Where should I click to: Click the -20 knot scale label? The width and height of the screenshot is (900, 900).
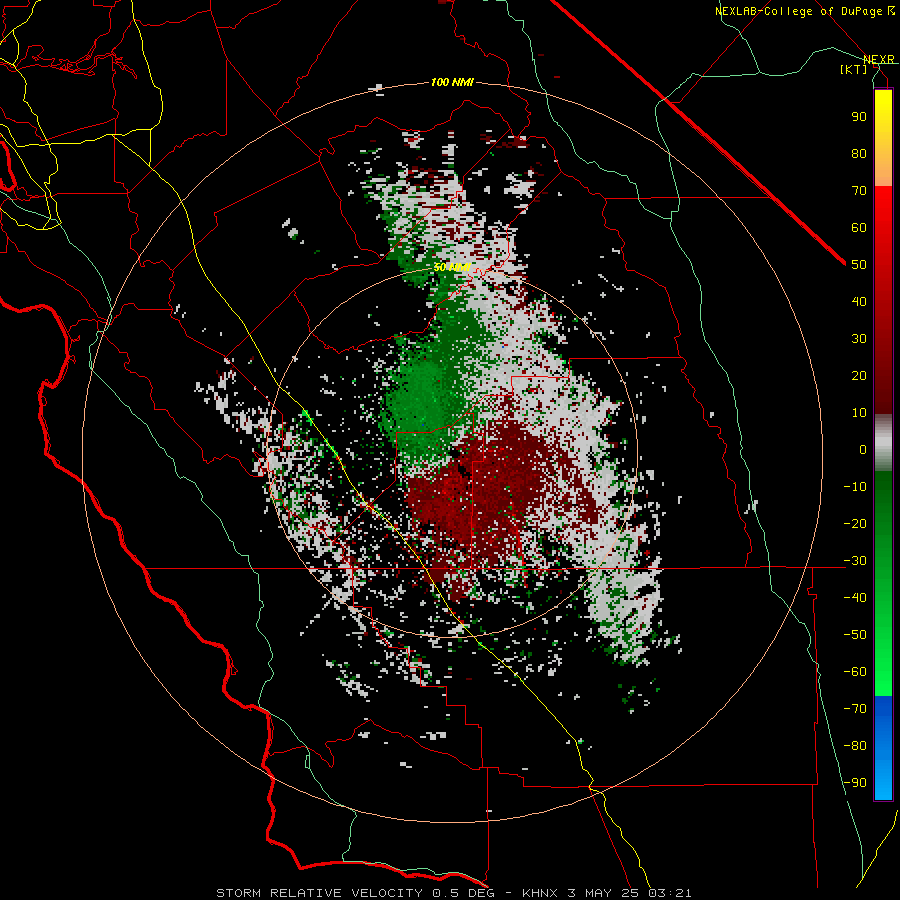(x=855, y=523)
